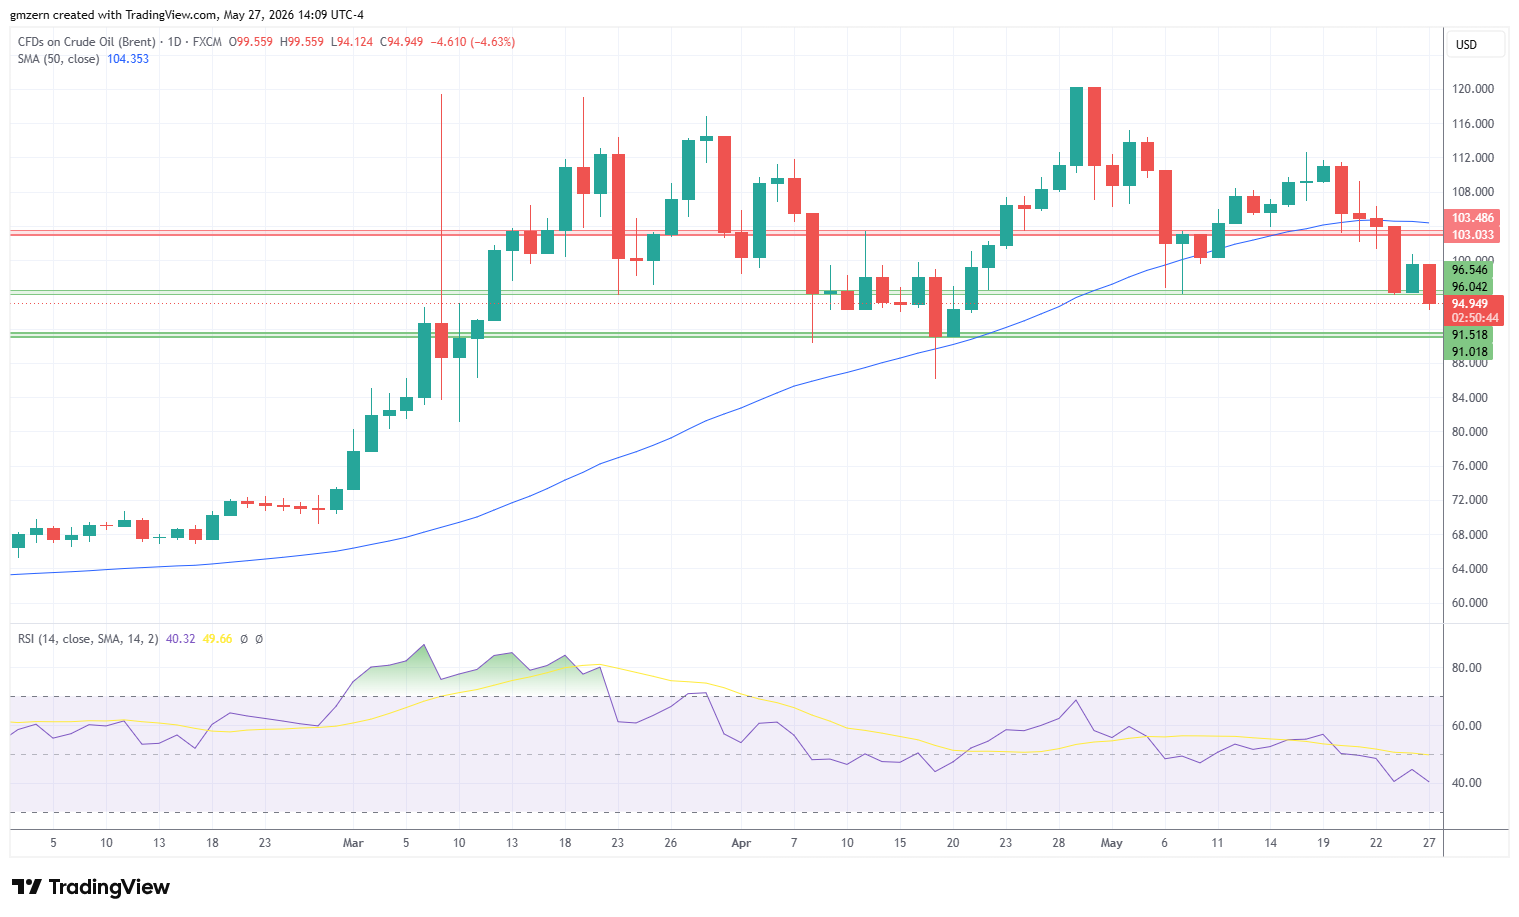This screenshot has width=1519, height=917.
Task: Click the 96.546 green level label
Action: tap(1470, 270)
